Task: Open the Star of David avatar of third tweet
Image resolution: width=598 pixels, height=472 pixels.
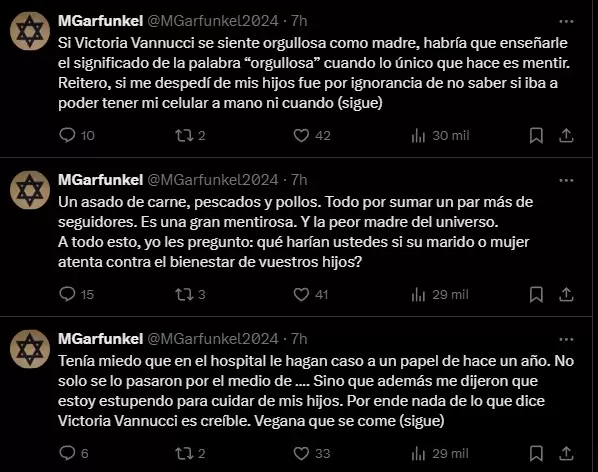Action: click(30, 349)
